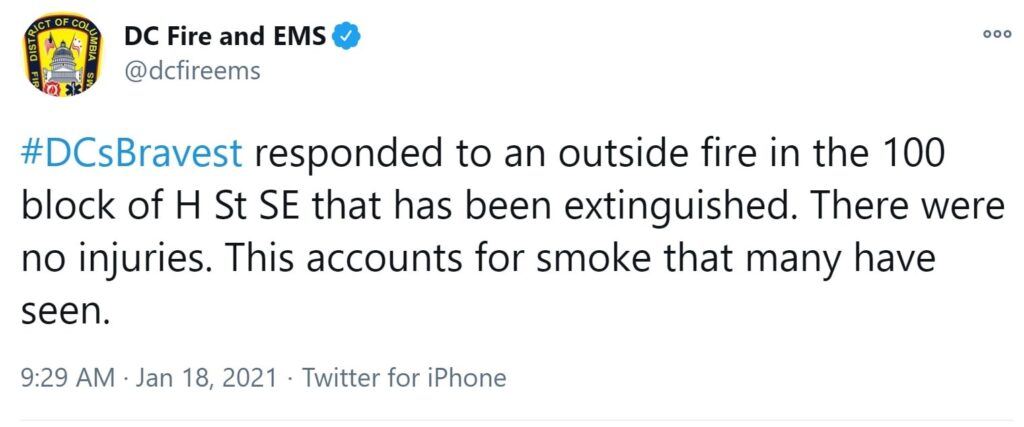This screenshot has width=1024, height=427.
Task: Click the word "seen." on the last line
Action: coord(64,315)
